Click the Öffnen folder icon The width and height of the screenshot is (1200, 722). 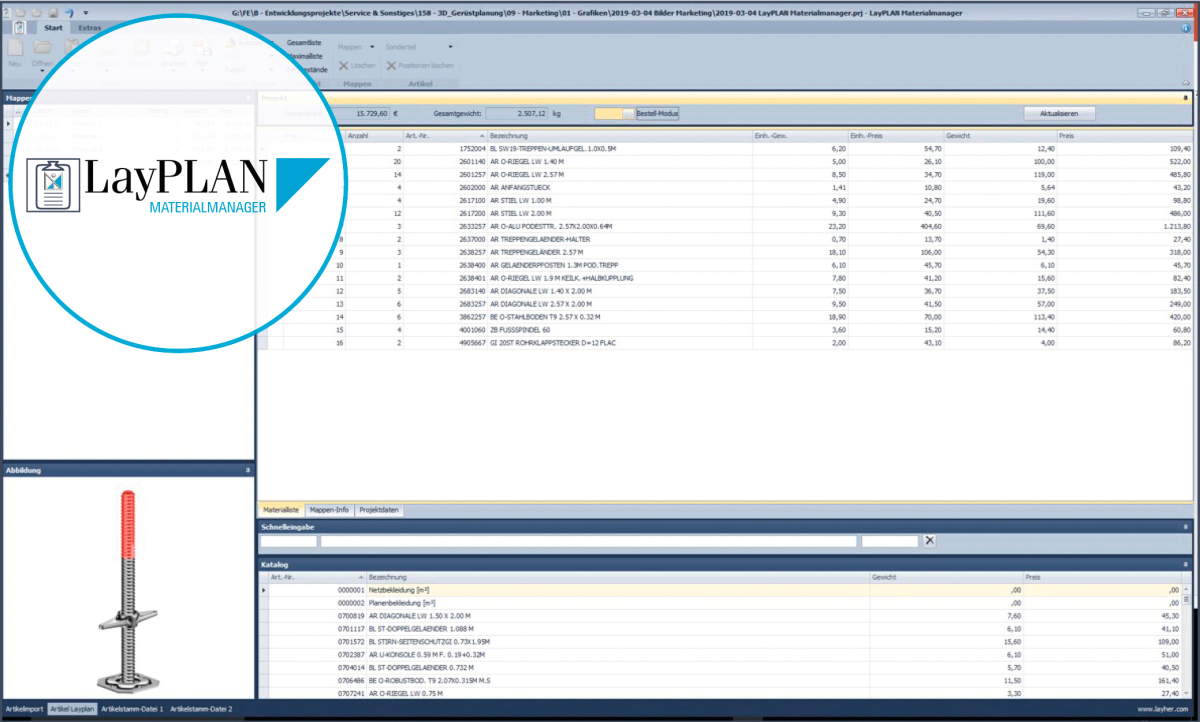pos(43,48)
